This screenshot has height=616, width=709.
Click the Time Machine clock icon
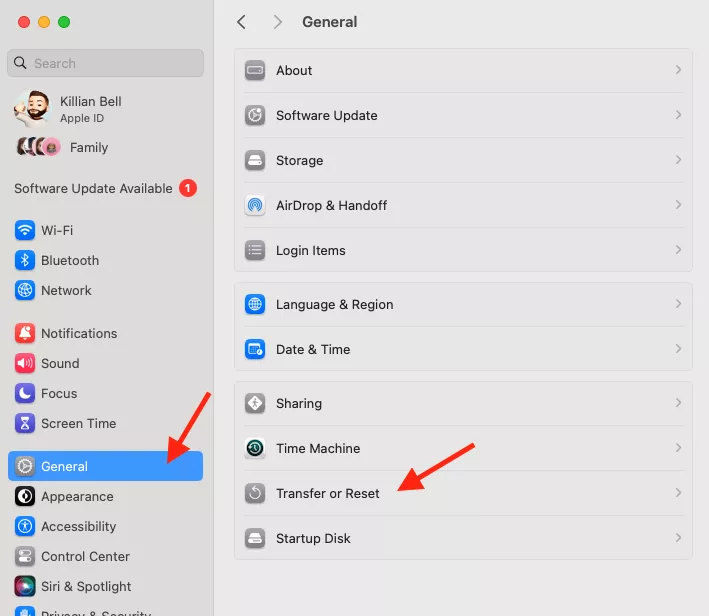click(255, 448)
